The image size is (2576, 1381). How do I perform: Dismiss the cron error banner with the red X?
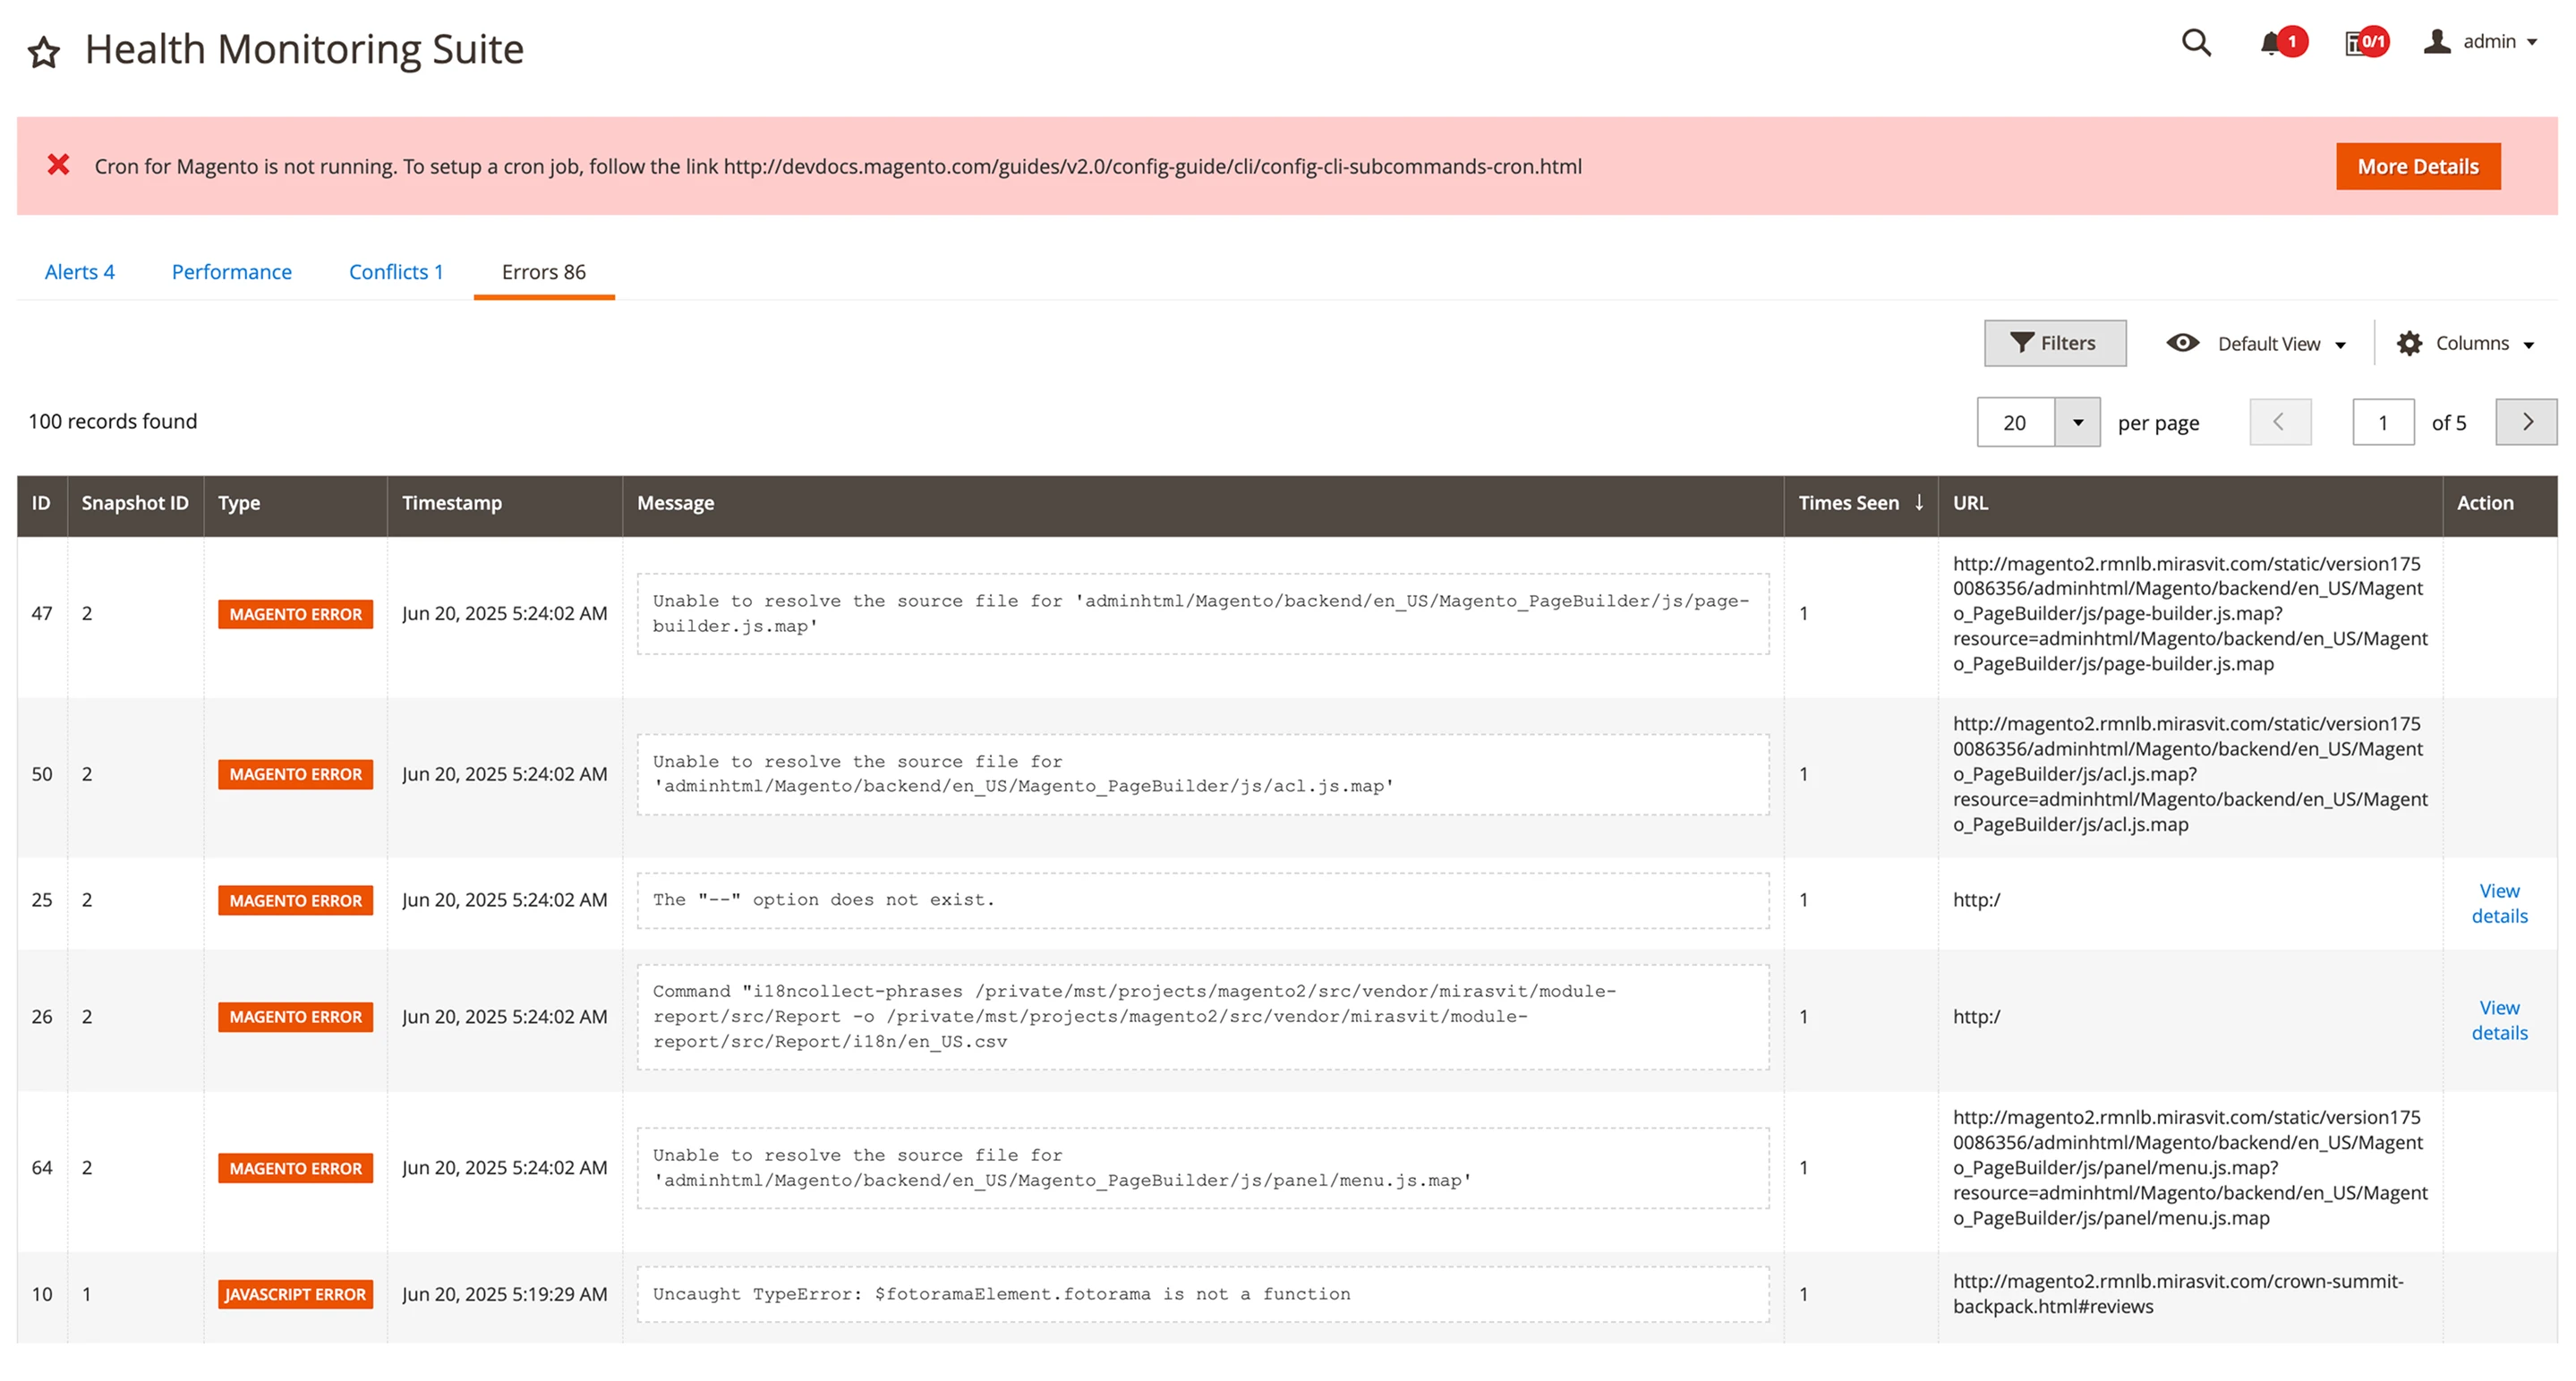click(60, 165)
